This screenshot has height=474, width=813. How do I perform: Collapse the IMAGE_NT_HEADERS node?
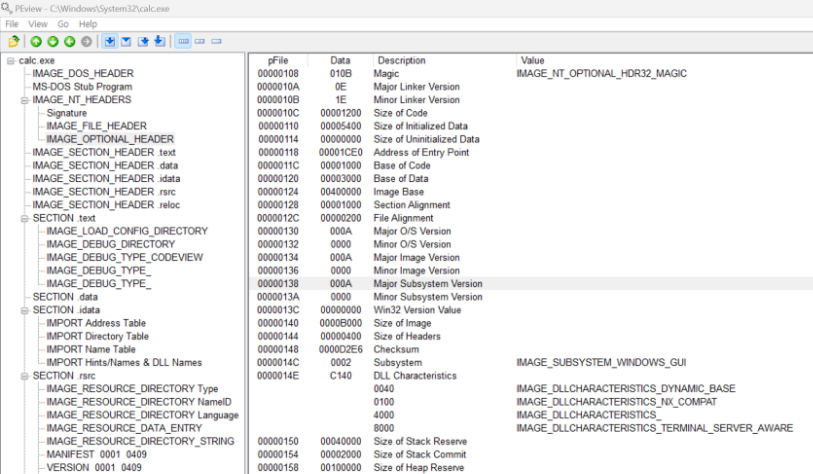pos(24,100)
